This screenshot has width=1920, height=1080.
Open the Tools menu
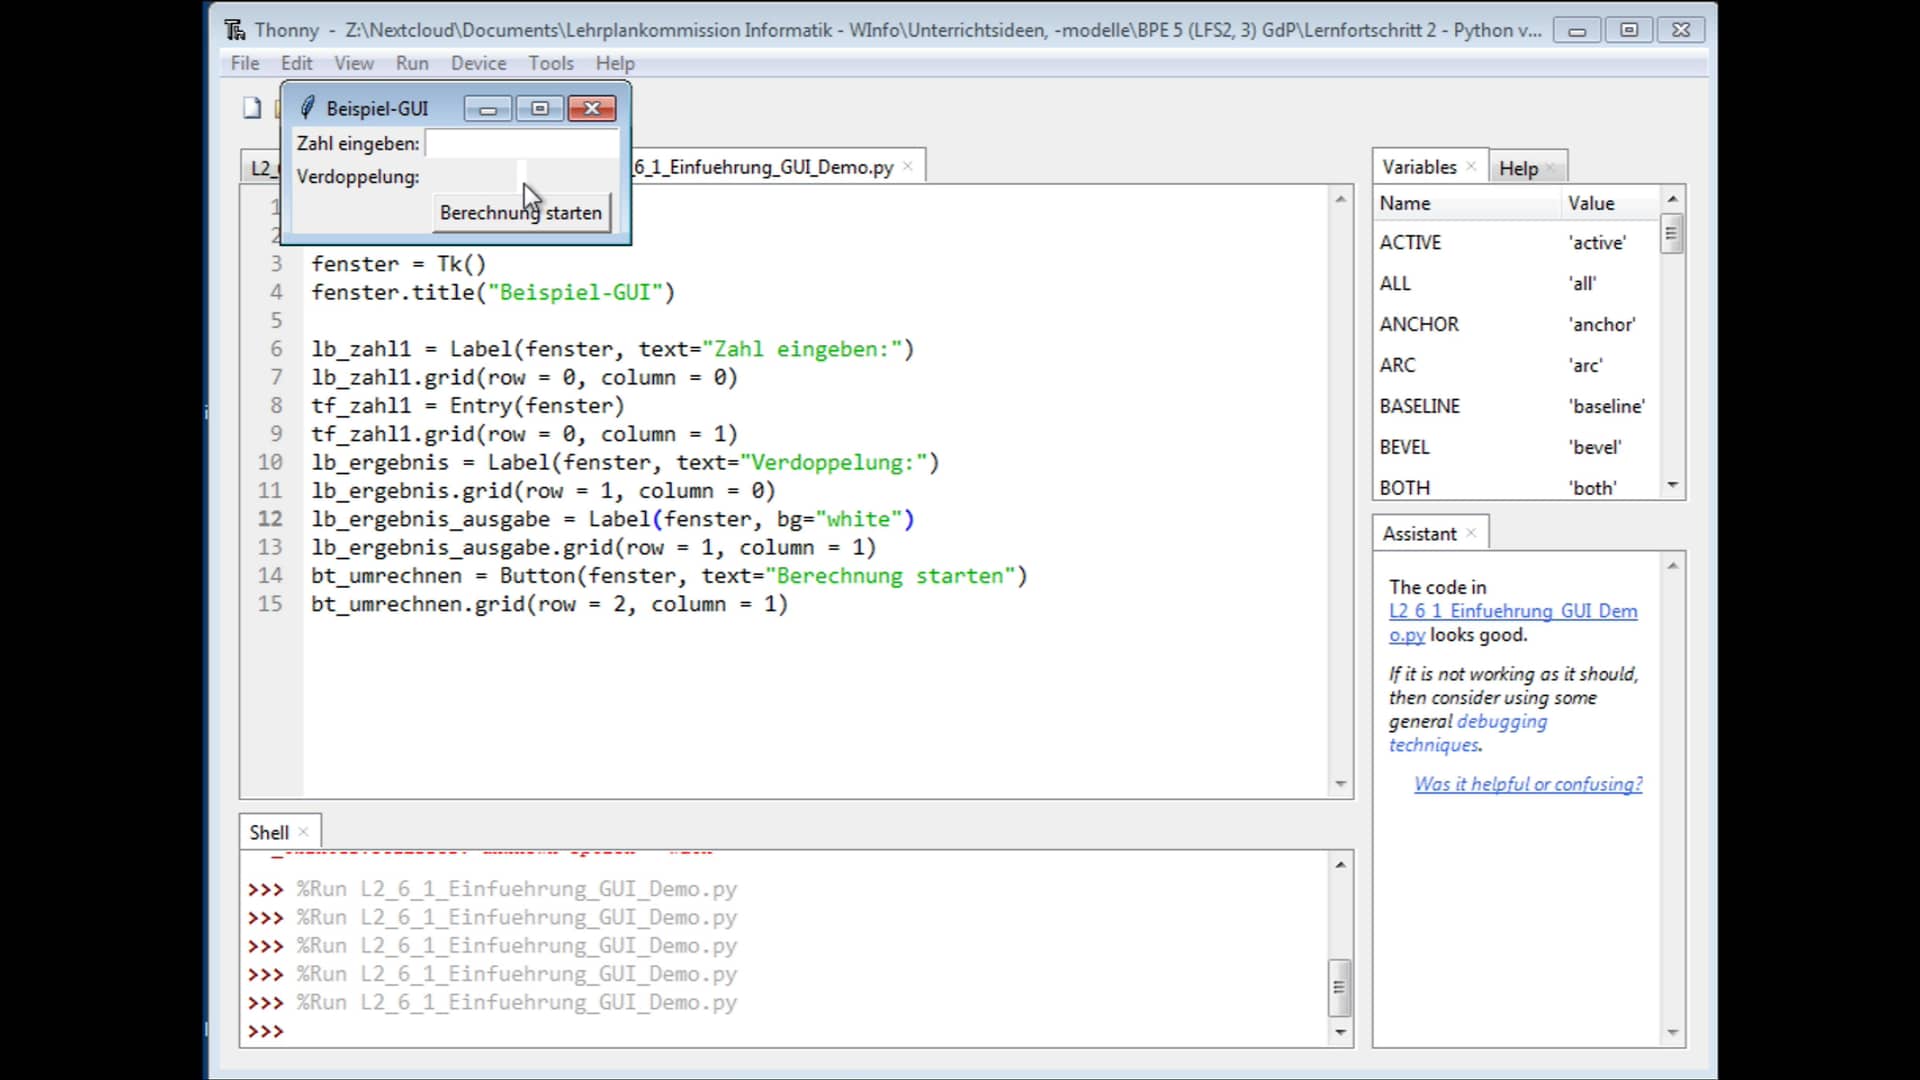pos(551,63)
